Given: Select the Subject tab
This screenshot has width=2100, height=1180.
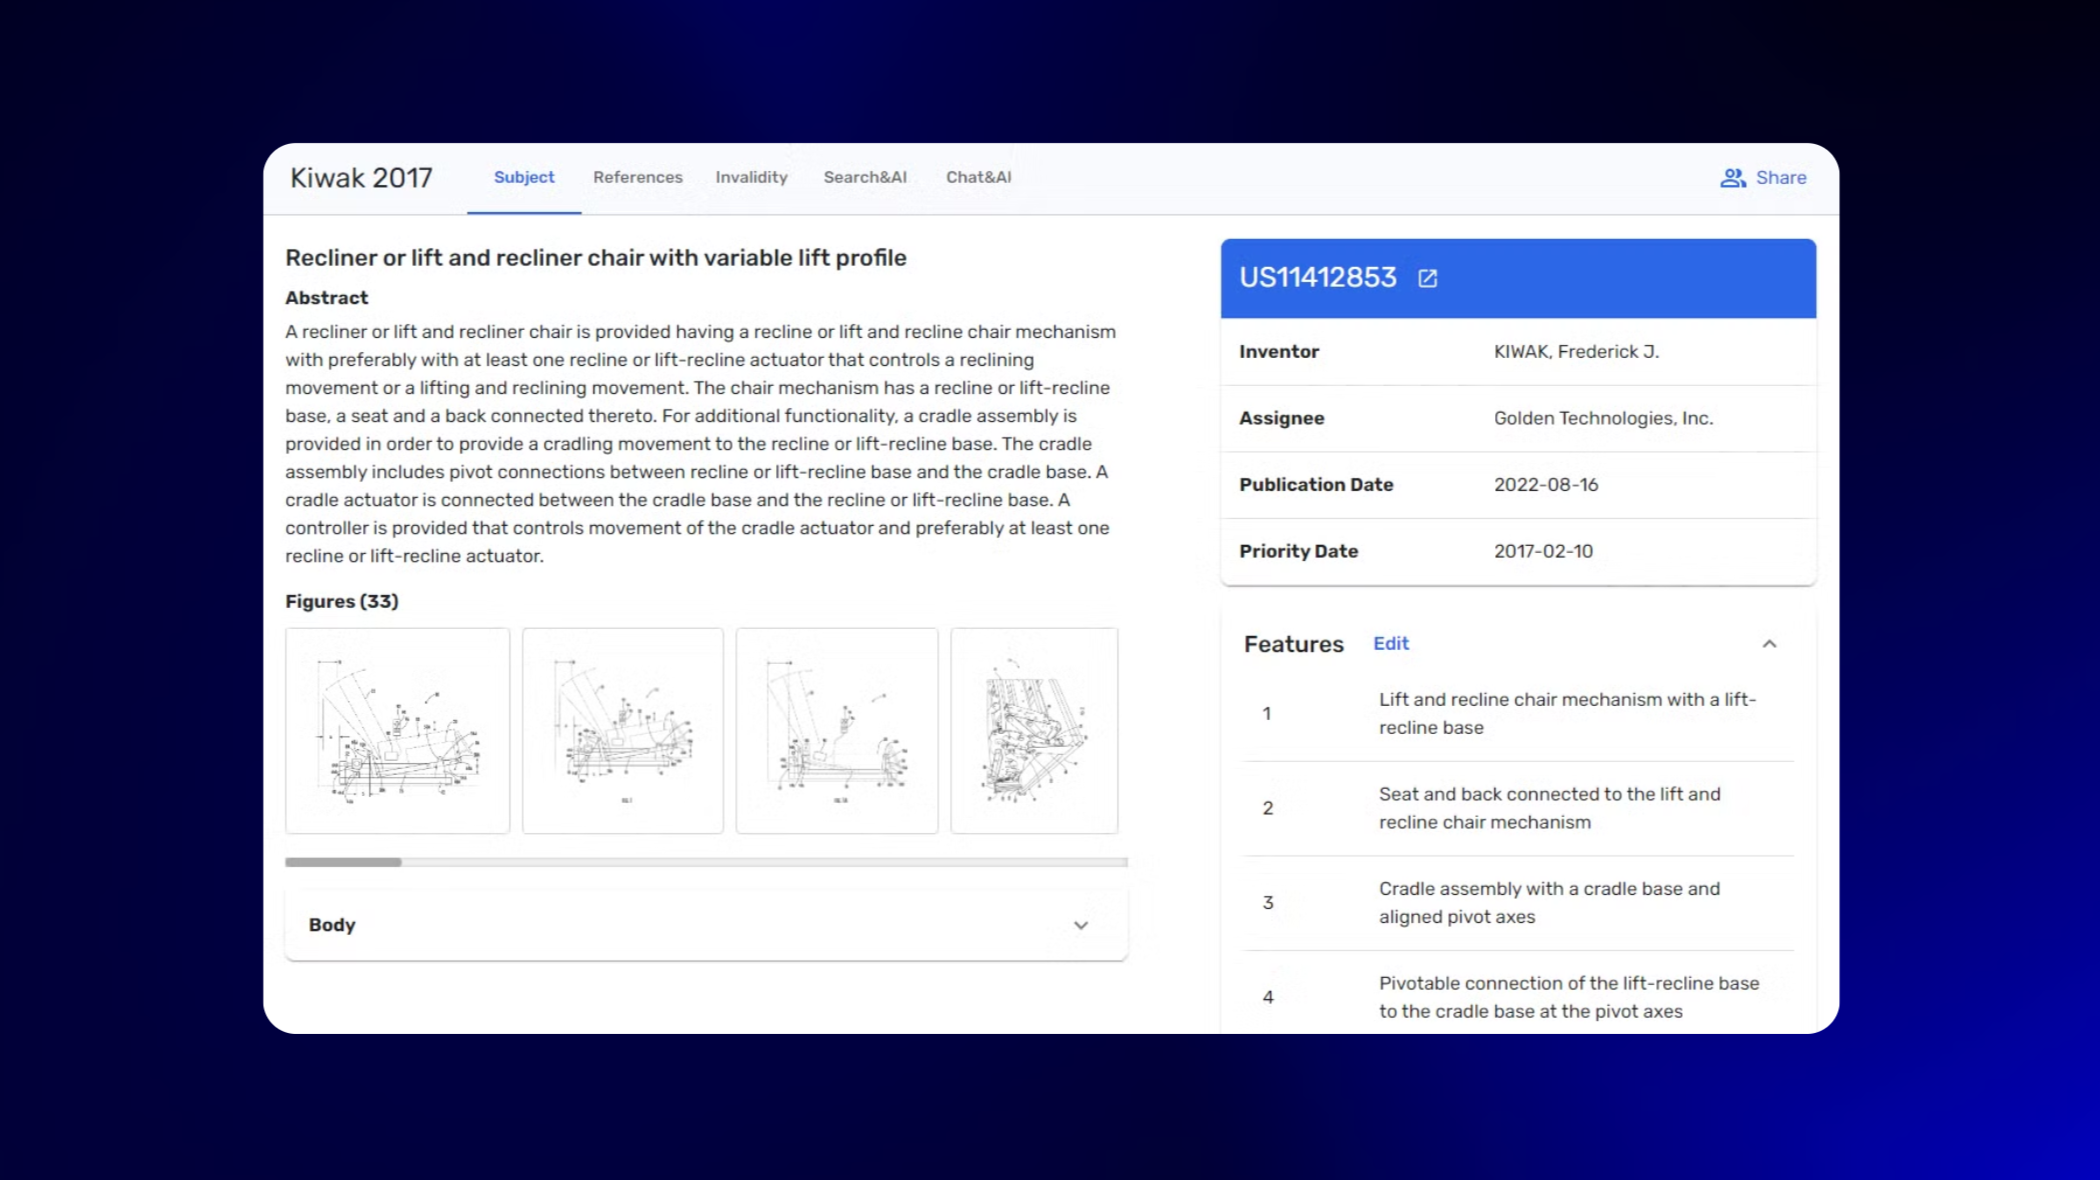Looking at the screenshot, I should pyautogui.click(x=523, y=177).
